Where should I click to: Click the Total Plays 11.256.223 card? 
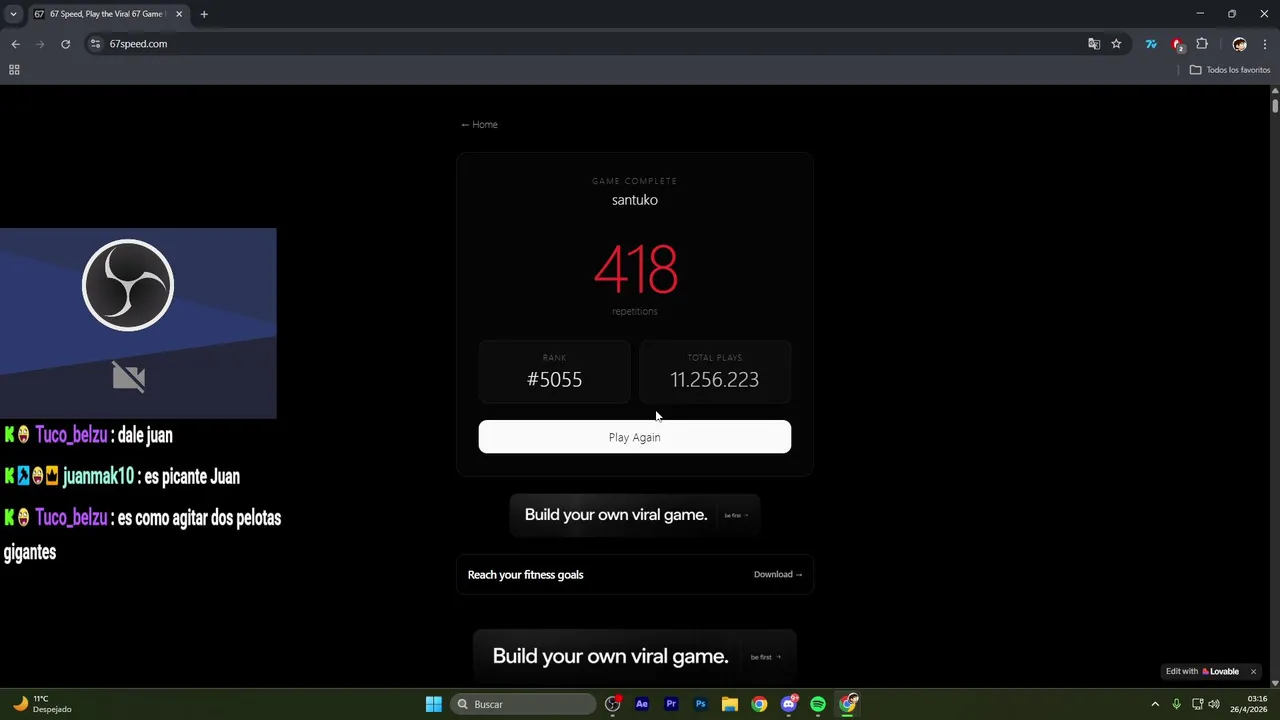[x=715, y=372]
